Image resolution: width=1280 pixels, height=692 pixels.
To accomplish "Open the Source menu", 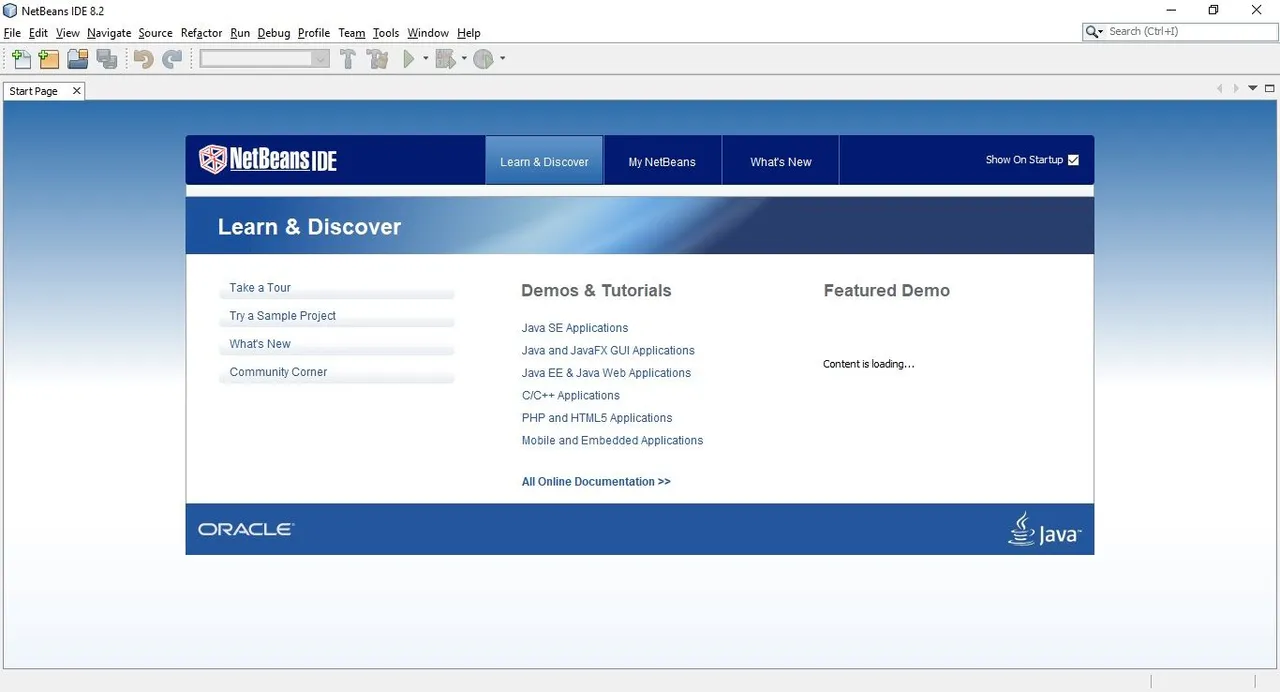I will coord(155,33).
